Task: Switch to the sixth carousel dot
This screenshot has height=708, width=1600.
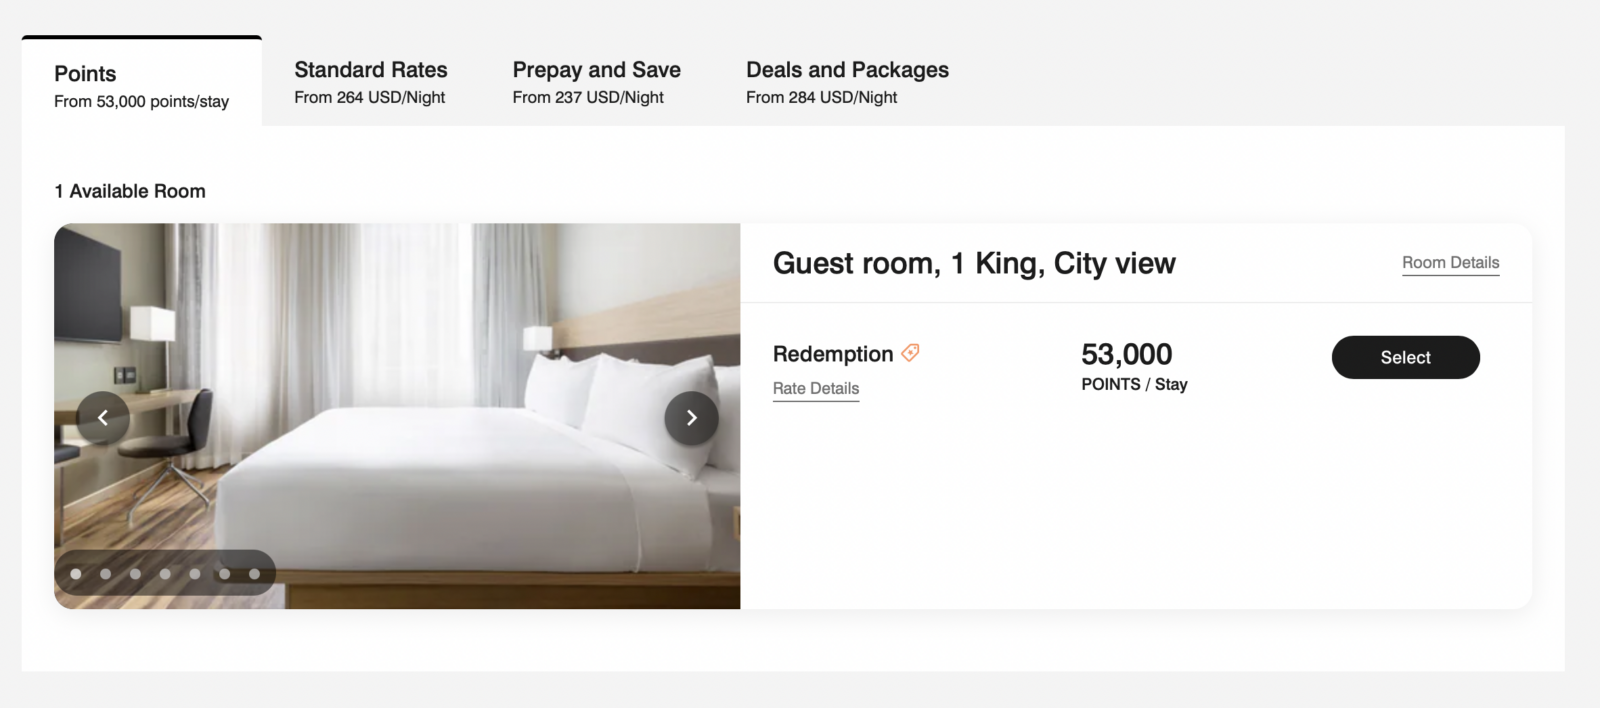Action: tap(225, 574)
